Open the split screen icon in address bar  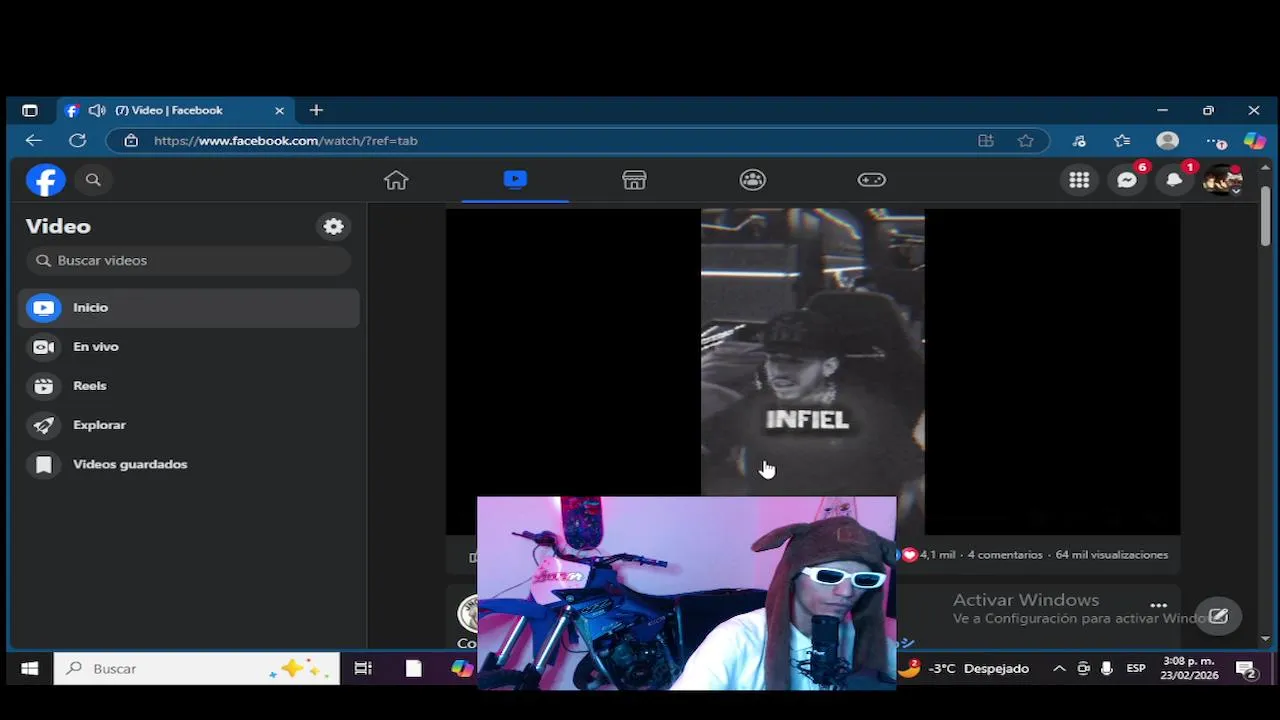986,141
